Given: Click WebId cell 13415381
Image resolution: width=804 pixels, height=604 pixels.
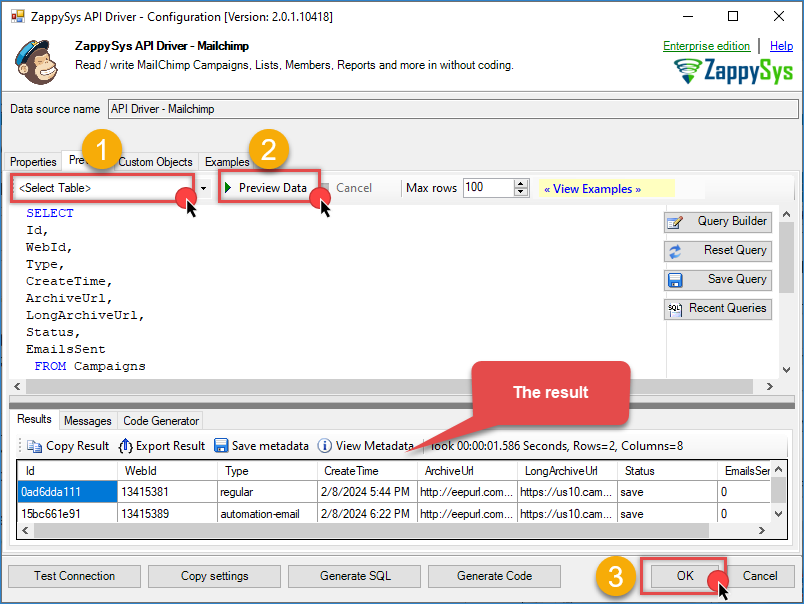Looking at the screenshot, I should pyautogui.click(x=167, y=492).
